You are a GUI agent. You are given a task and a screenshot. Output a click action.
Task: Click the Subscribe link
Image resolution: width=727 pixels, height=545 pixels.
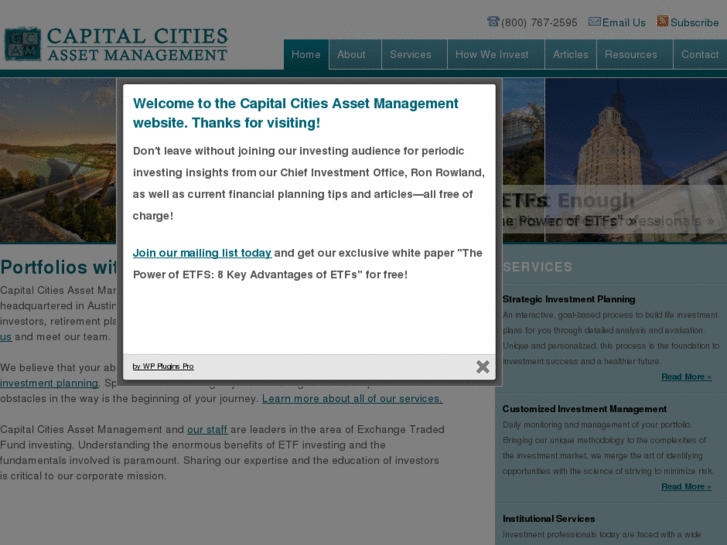pyautogui.click(x=695, y=23)
